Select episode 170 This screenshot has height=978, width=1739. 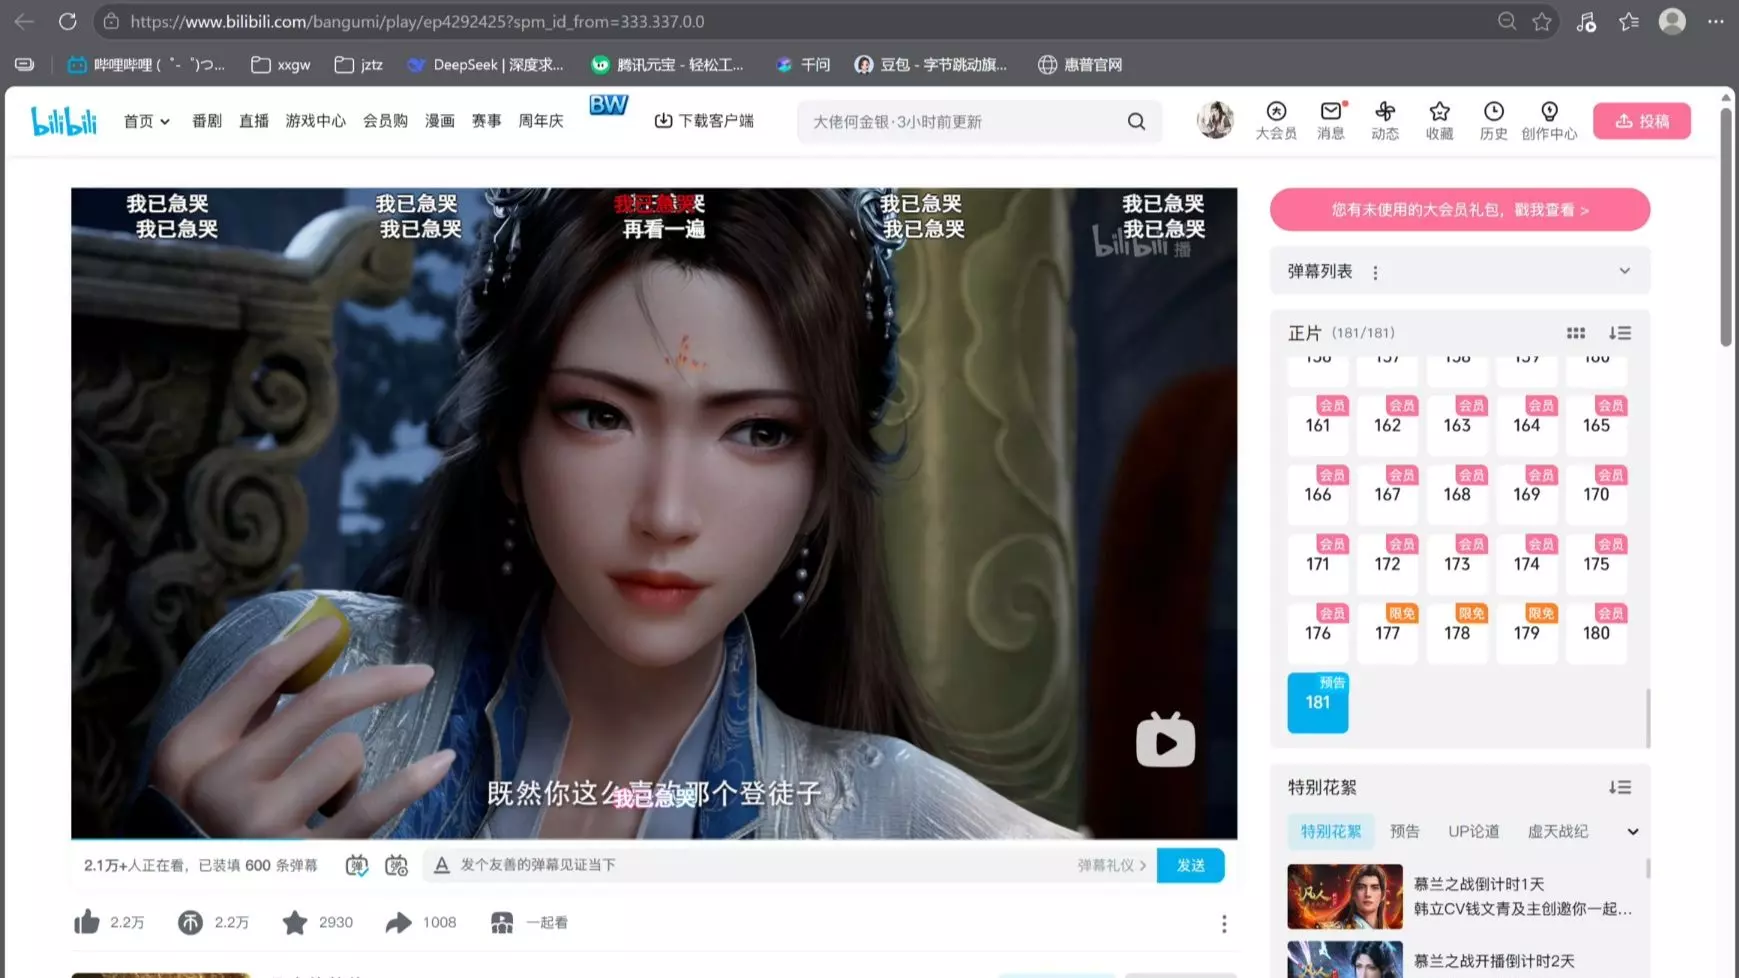tap(1597, 494)
